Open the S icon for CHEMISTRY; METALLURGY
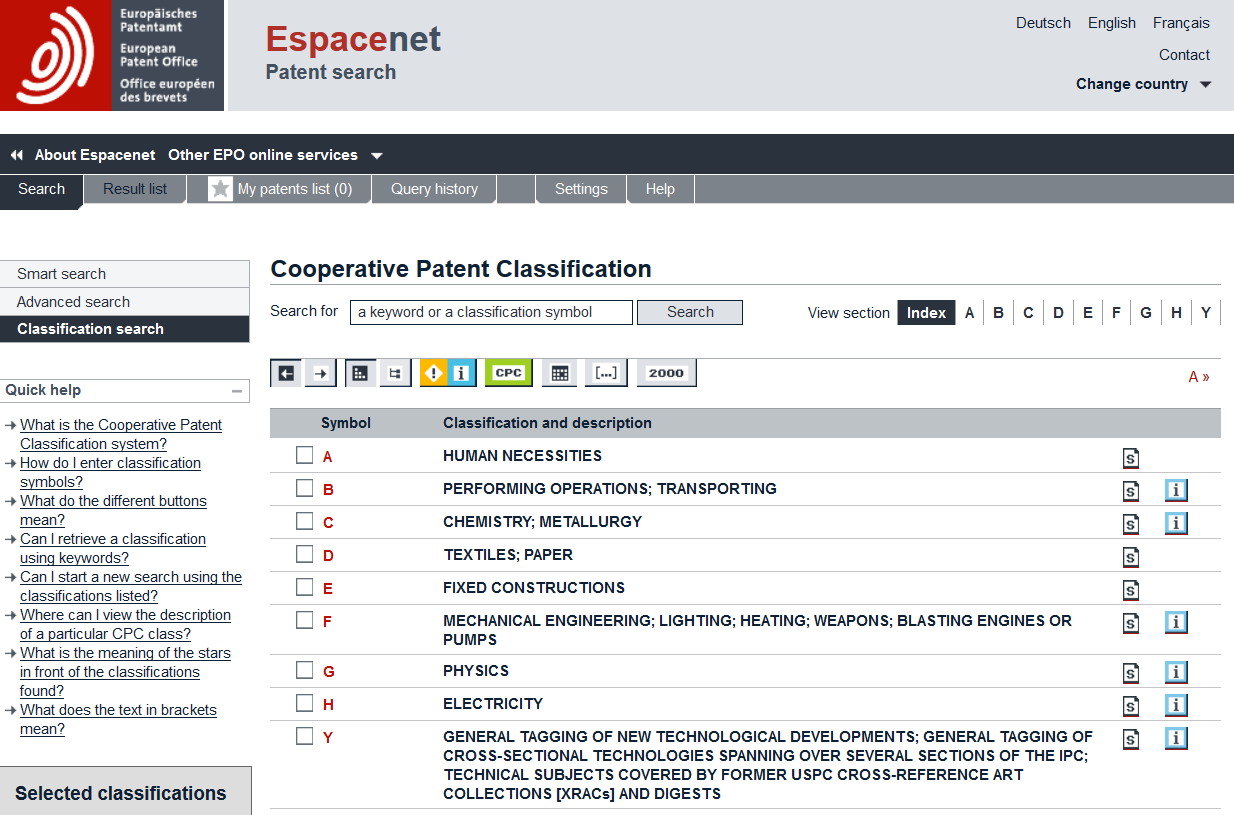Viewport: 1234px width, 815px height. pos(1130,524)
